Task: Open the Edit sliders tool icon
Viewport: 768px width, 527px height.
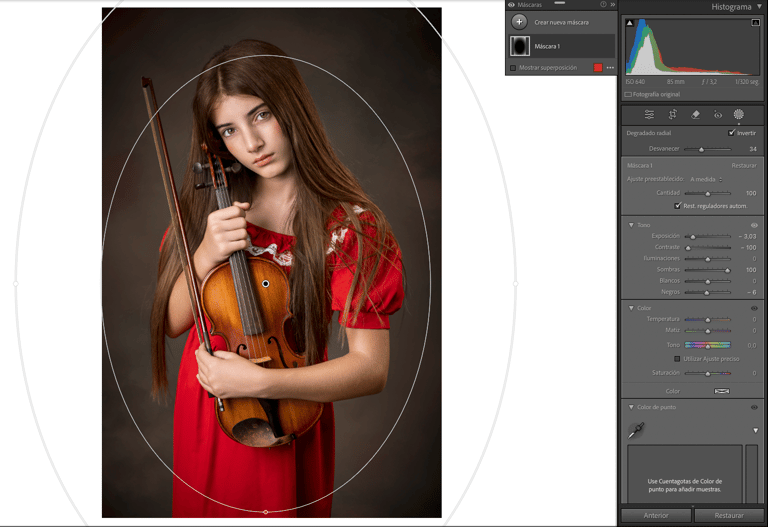Action: (x=649, y=115)
